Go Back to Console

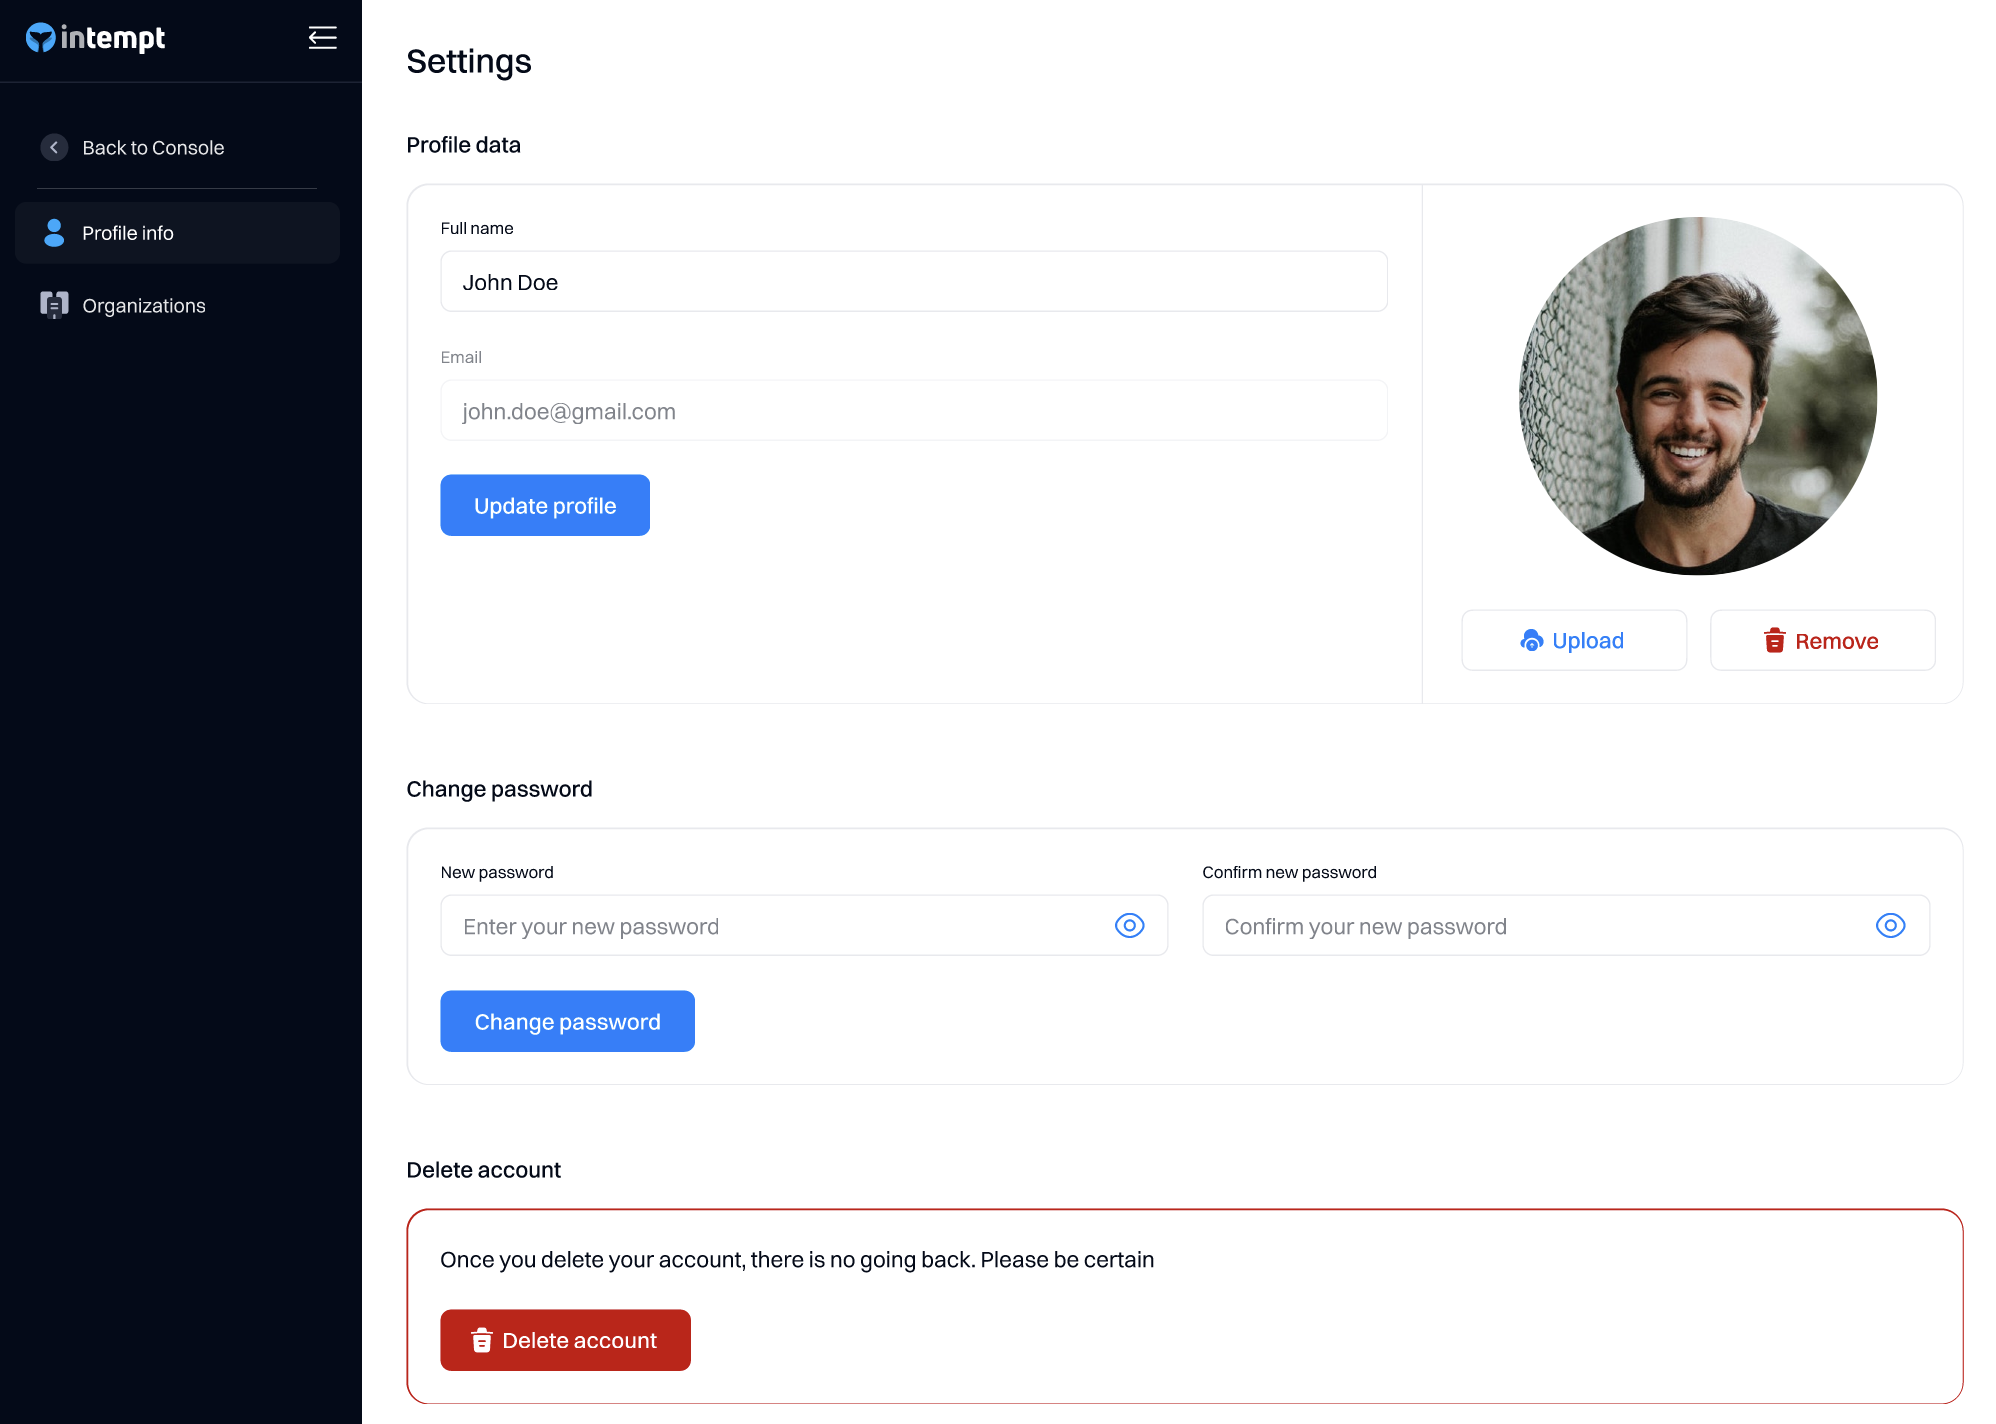(153, 148)
